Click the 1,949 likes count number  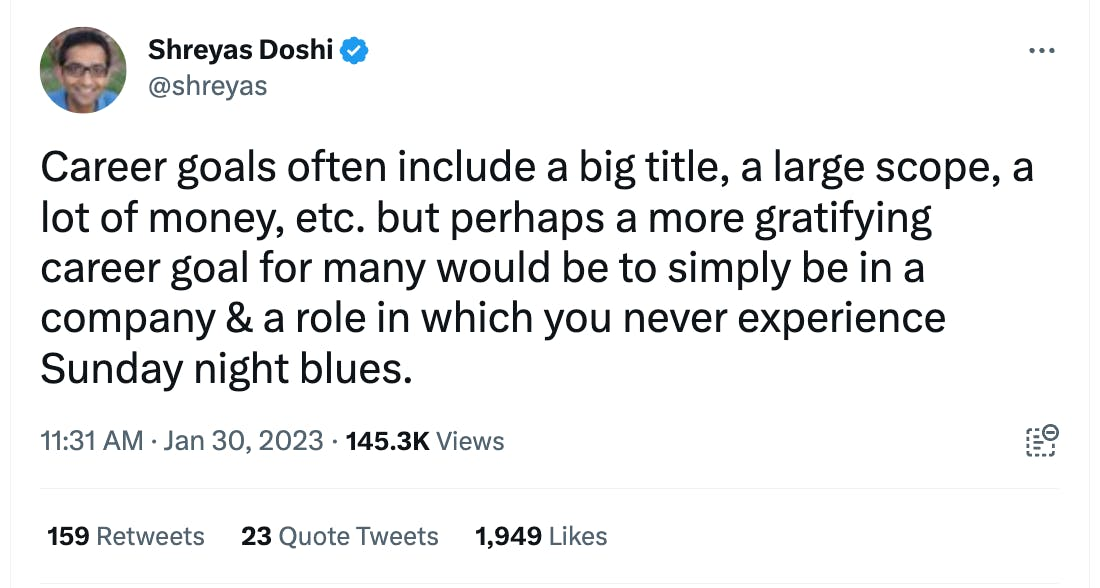tap(508, 537)
